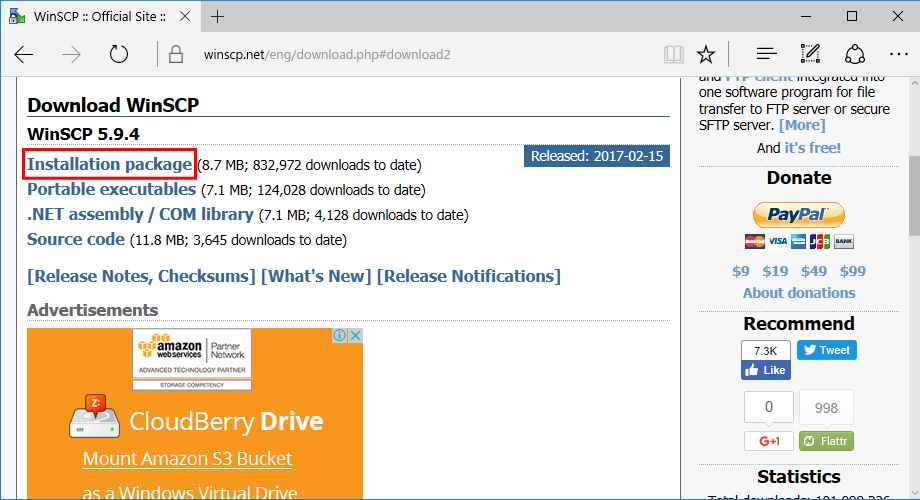Screen dimensions: 920x500
Task: Donate $9
Action: pos(740,271)
